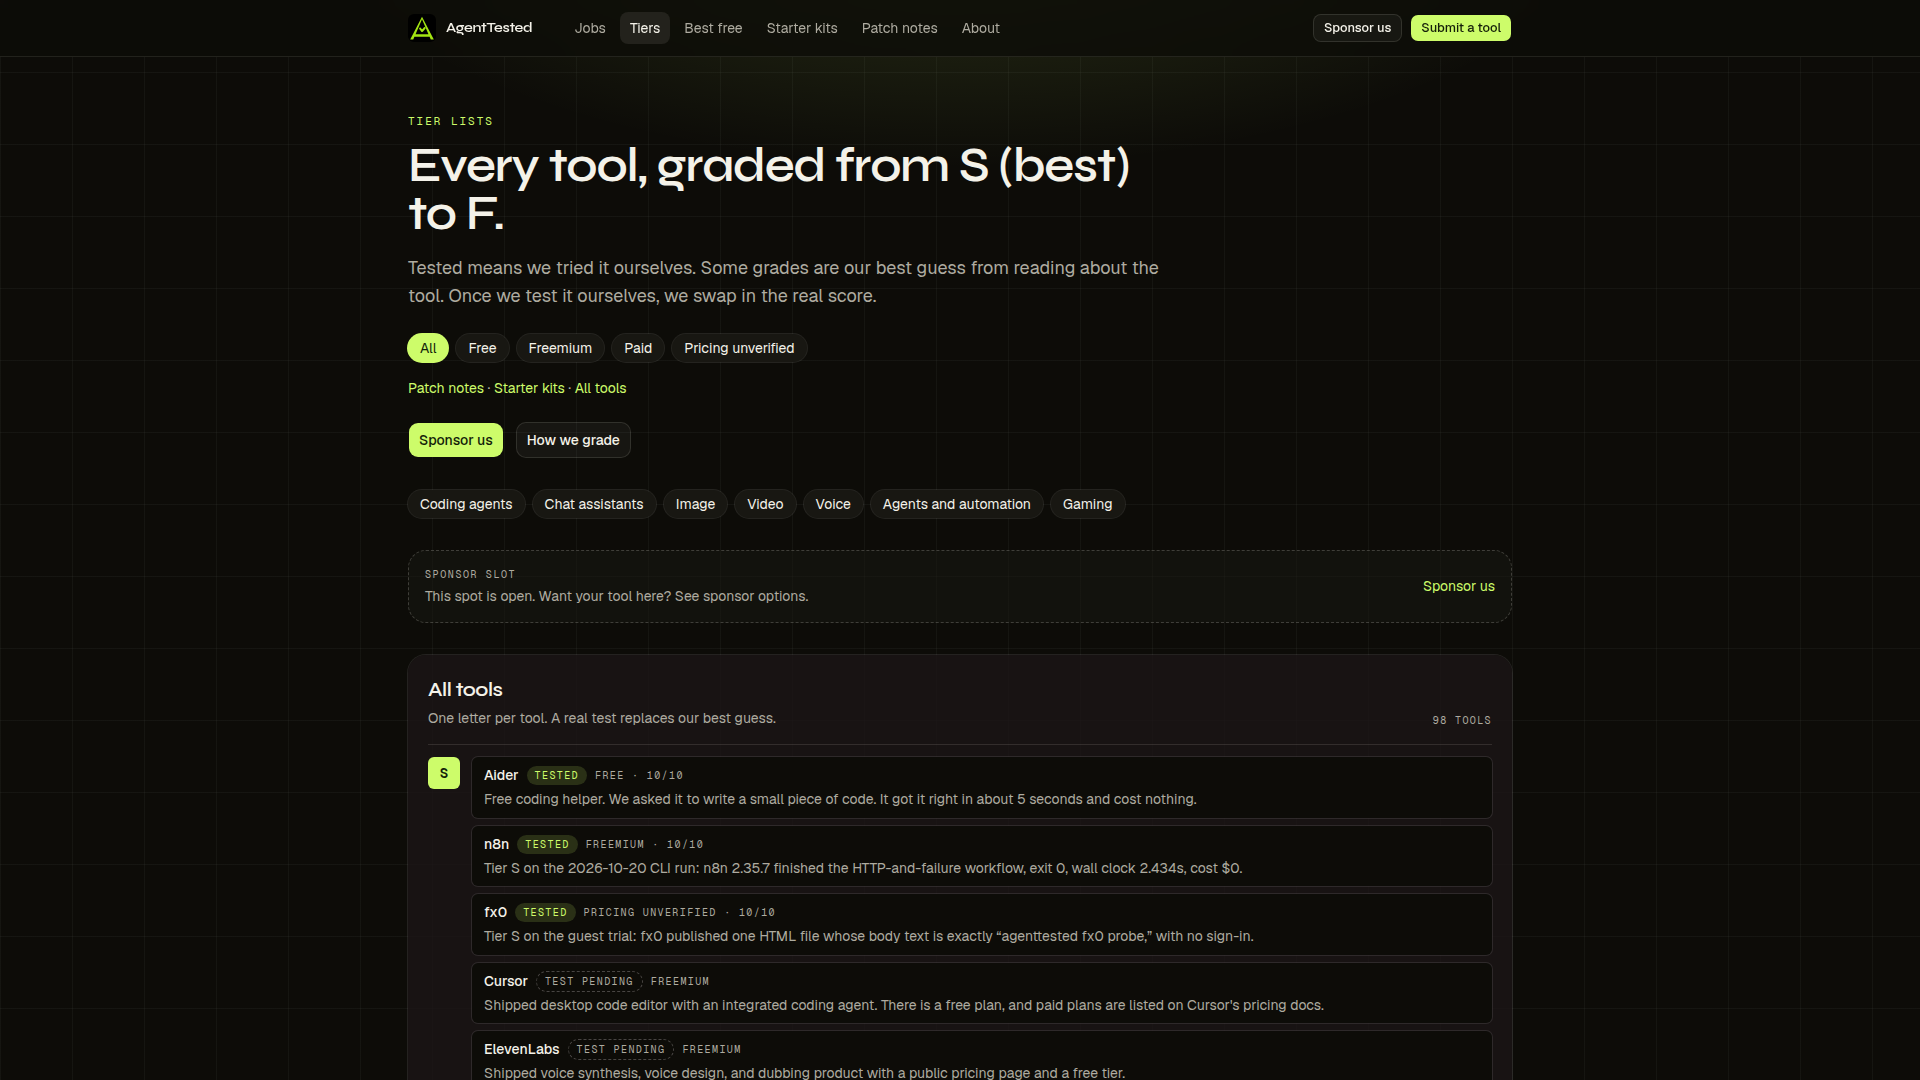
Task: Click Sponsor us button in header
Action: tap(1357, 28)
